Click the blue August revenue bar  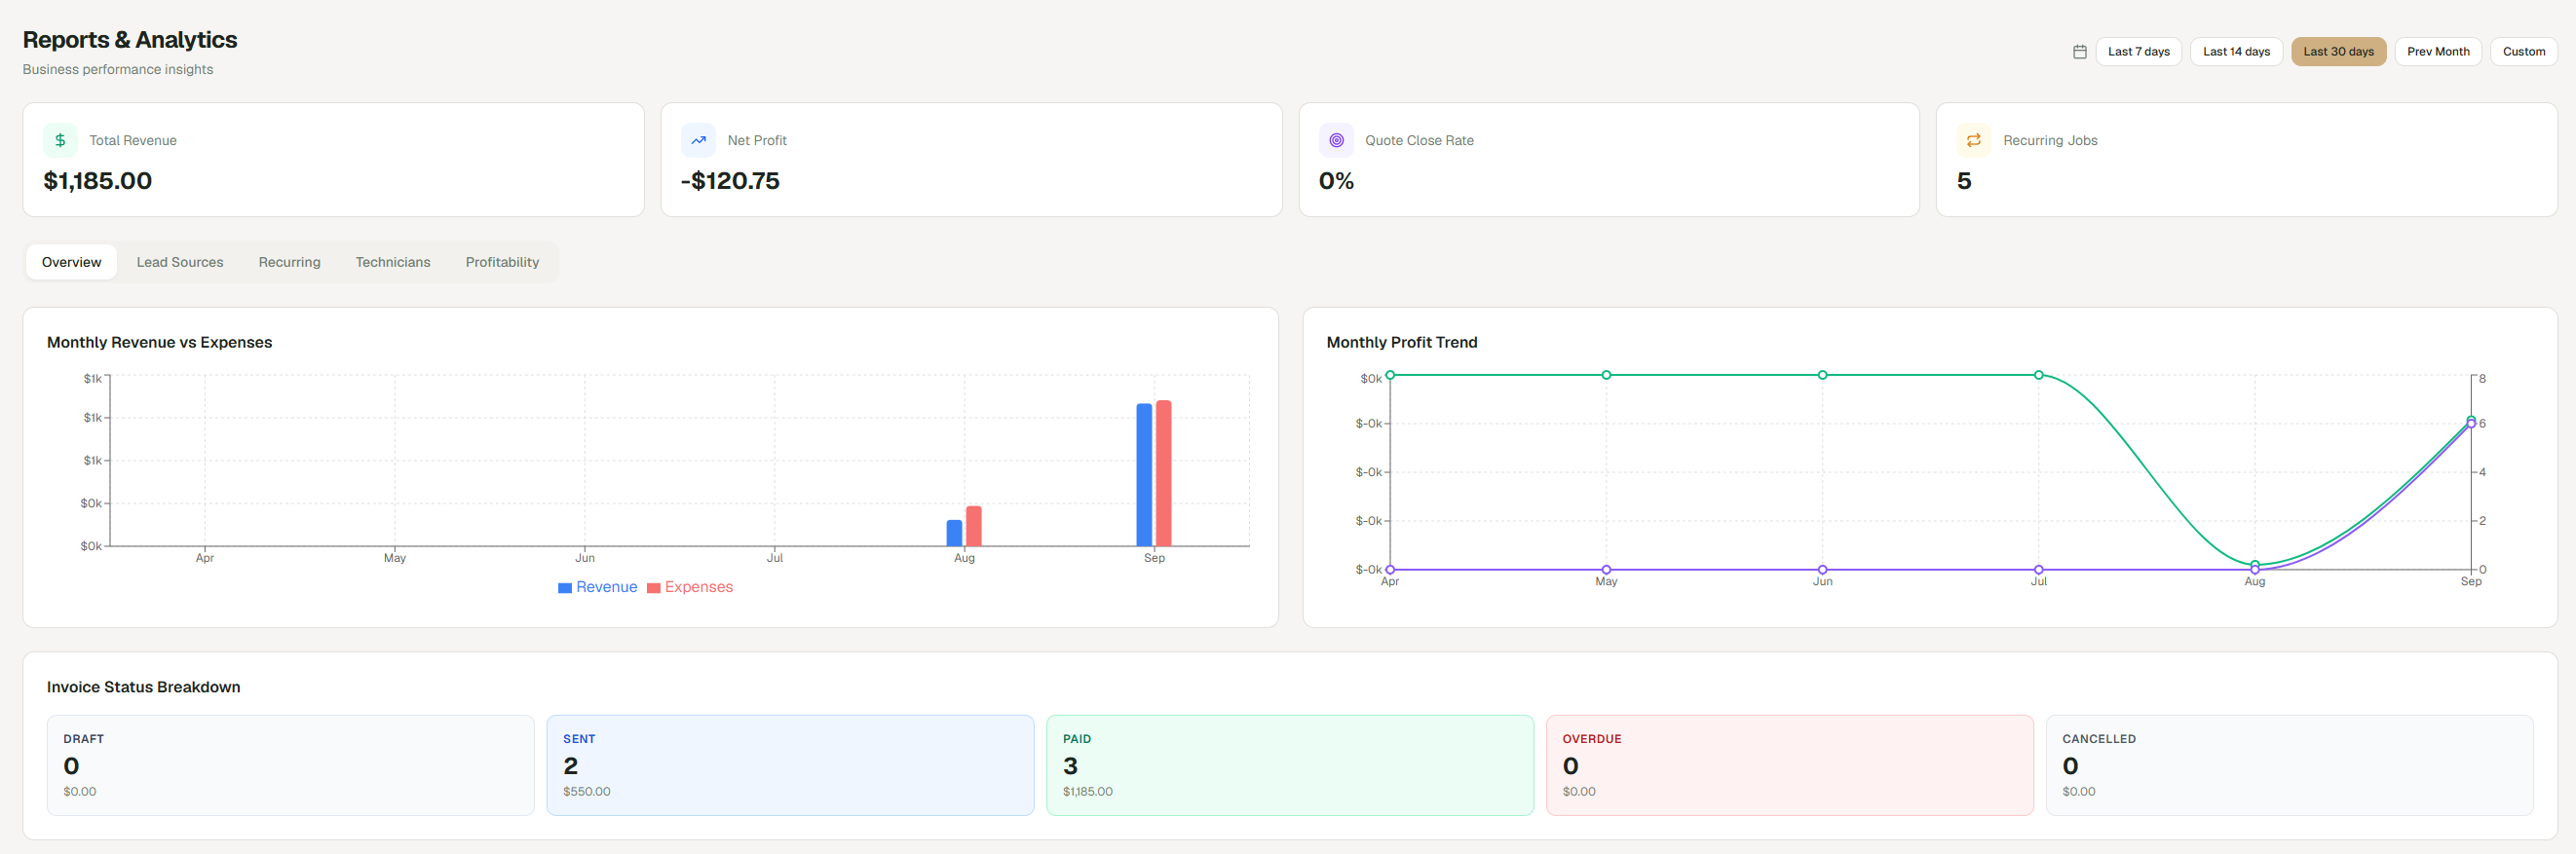coord(954,533)
